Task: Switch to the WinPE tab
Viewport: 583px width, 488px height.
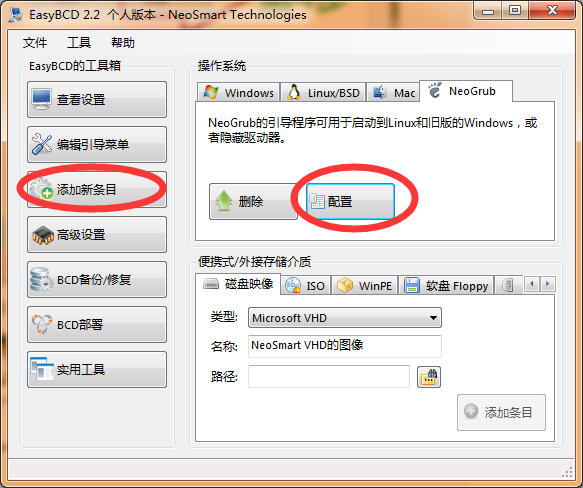Action: [364, 285]
